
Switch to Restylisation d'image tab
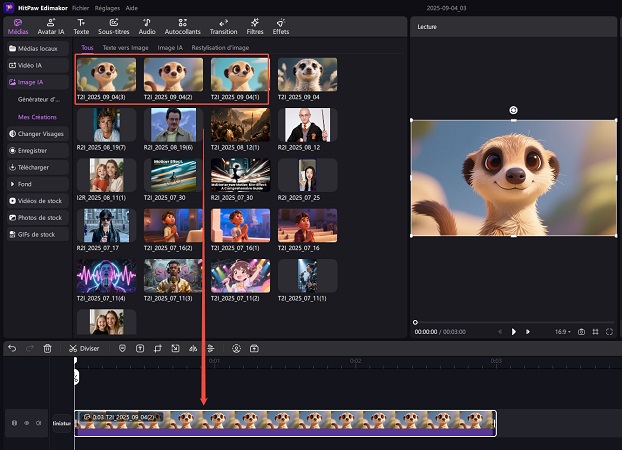220,48
